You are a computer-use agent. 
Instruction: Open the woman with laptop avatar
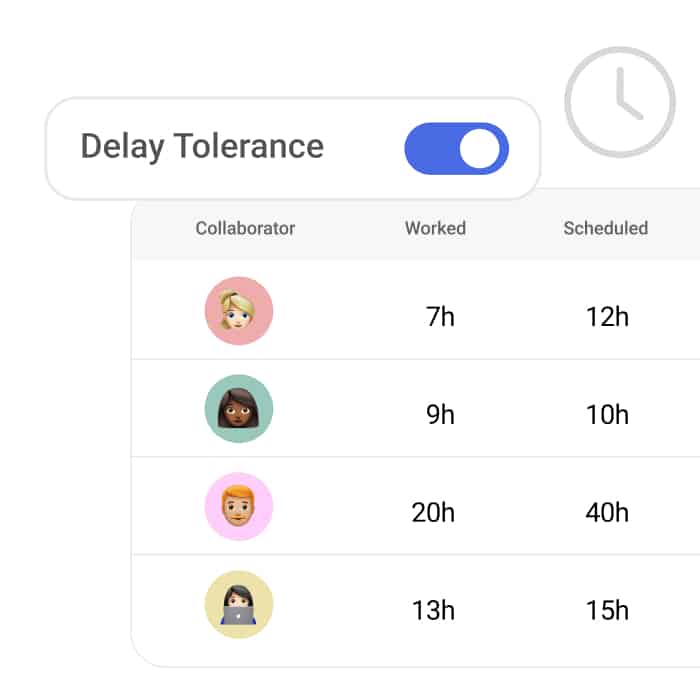point(239,604)
